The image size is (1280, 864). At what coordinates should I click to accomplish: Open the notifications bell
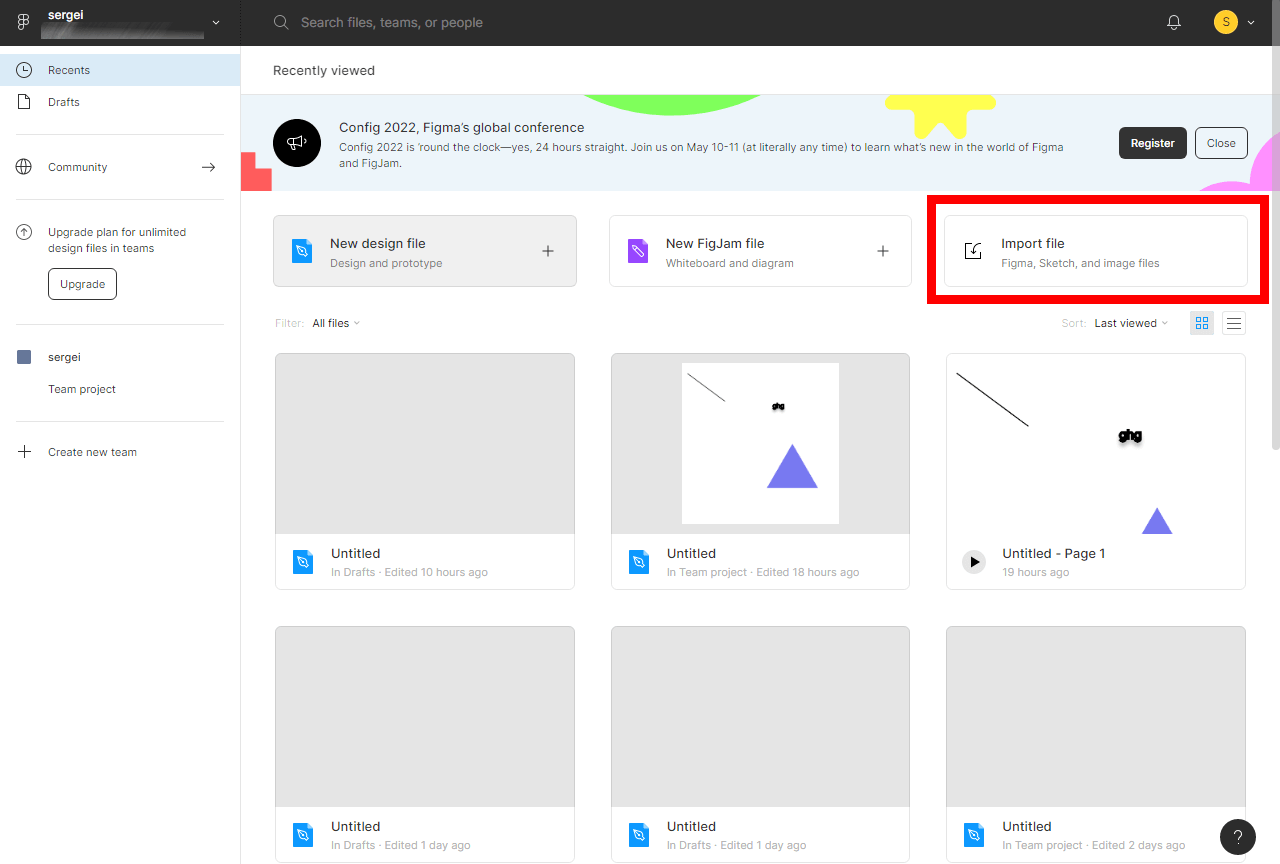click(1174, 22)
